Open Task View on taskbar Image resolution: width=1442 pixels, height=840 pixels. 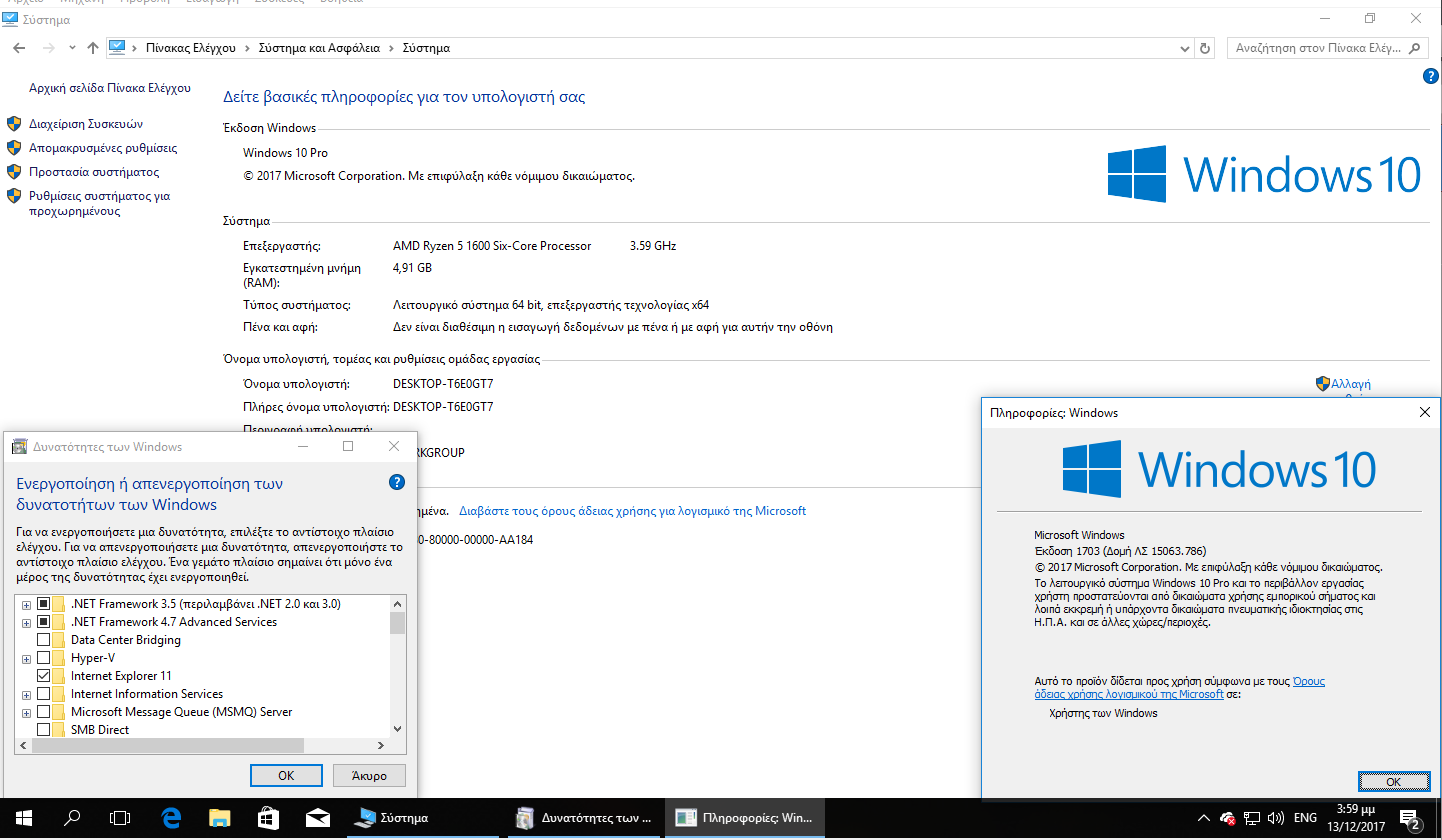point(120,818)
